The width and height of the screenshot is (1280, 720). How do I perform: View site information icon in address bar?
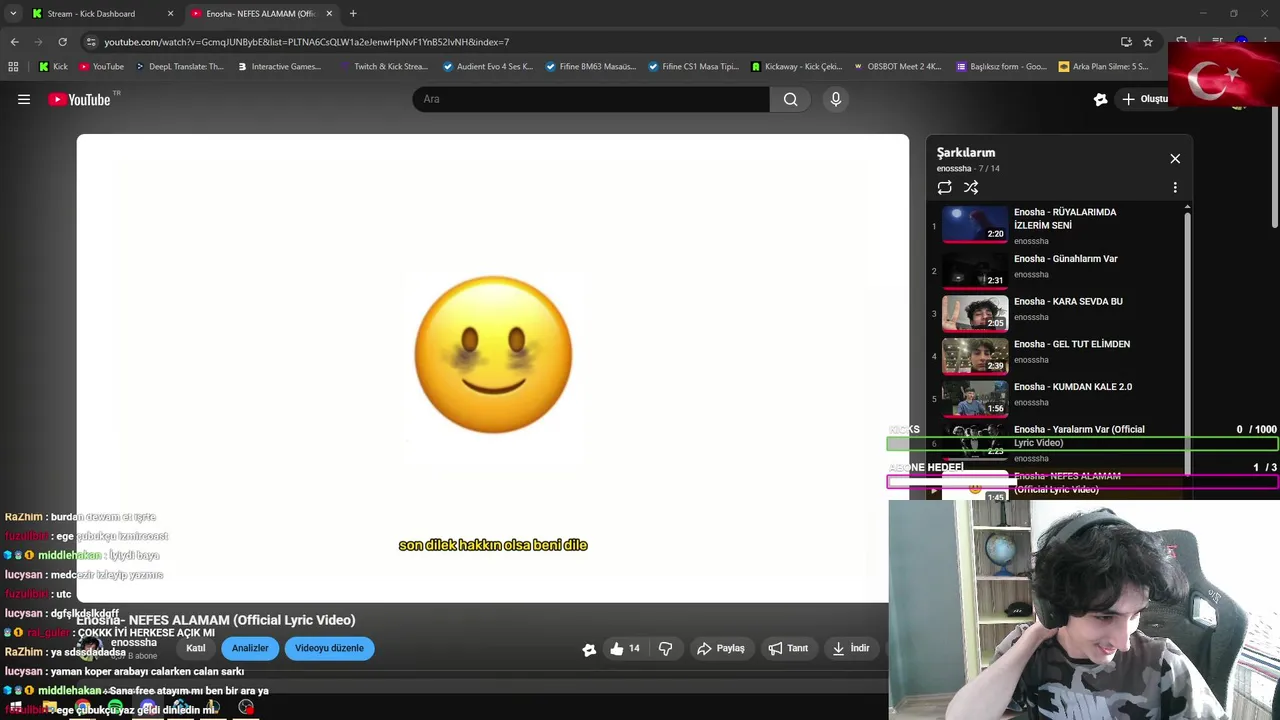point(91,42)
